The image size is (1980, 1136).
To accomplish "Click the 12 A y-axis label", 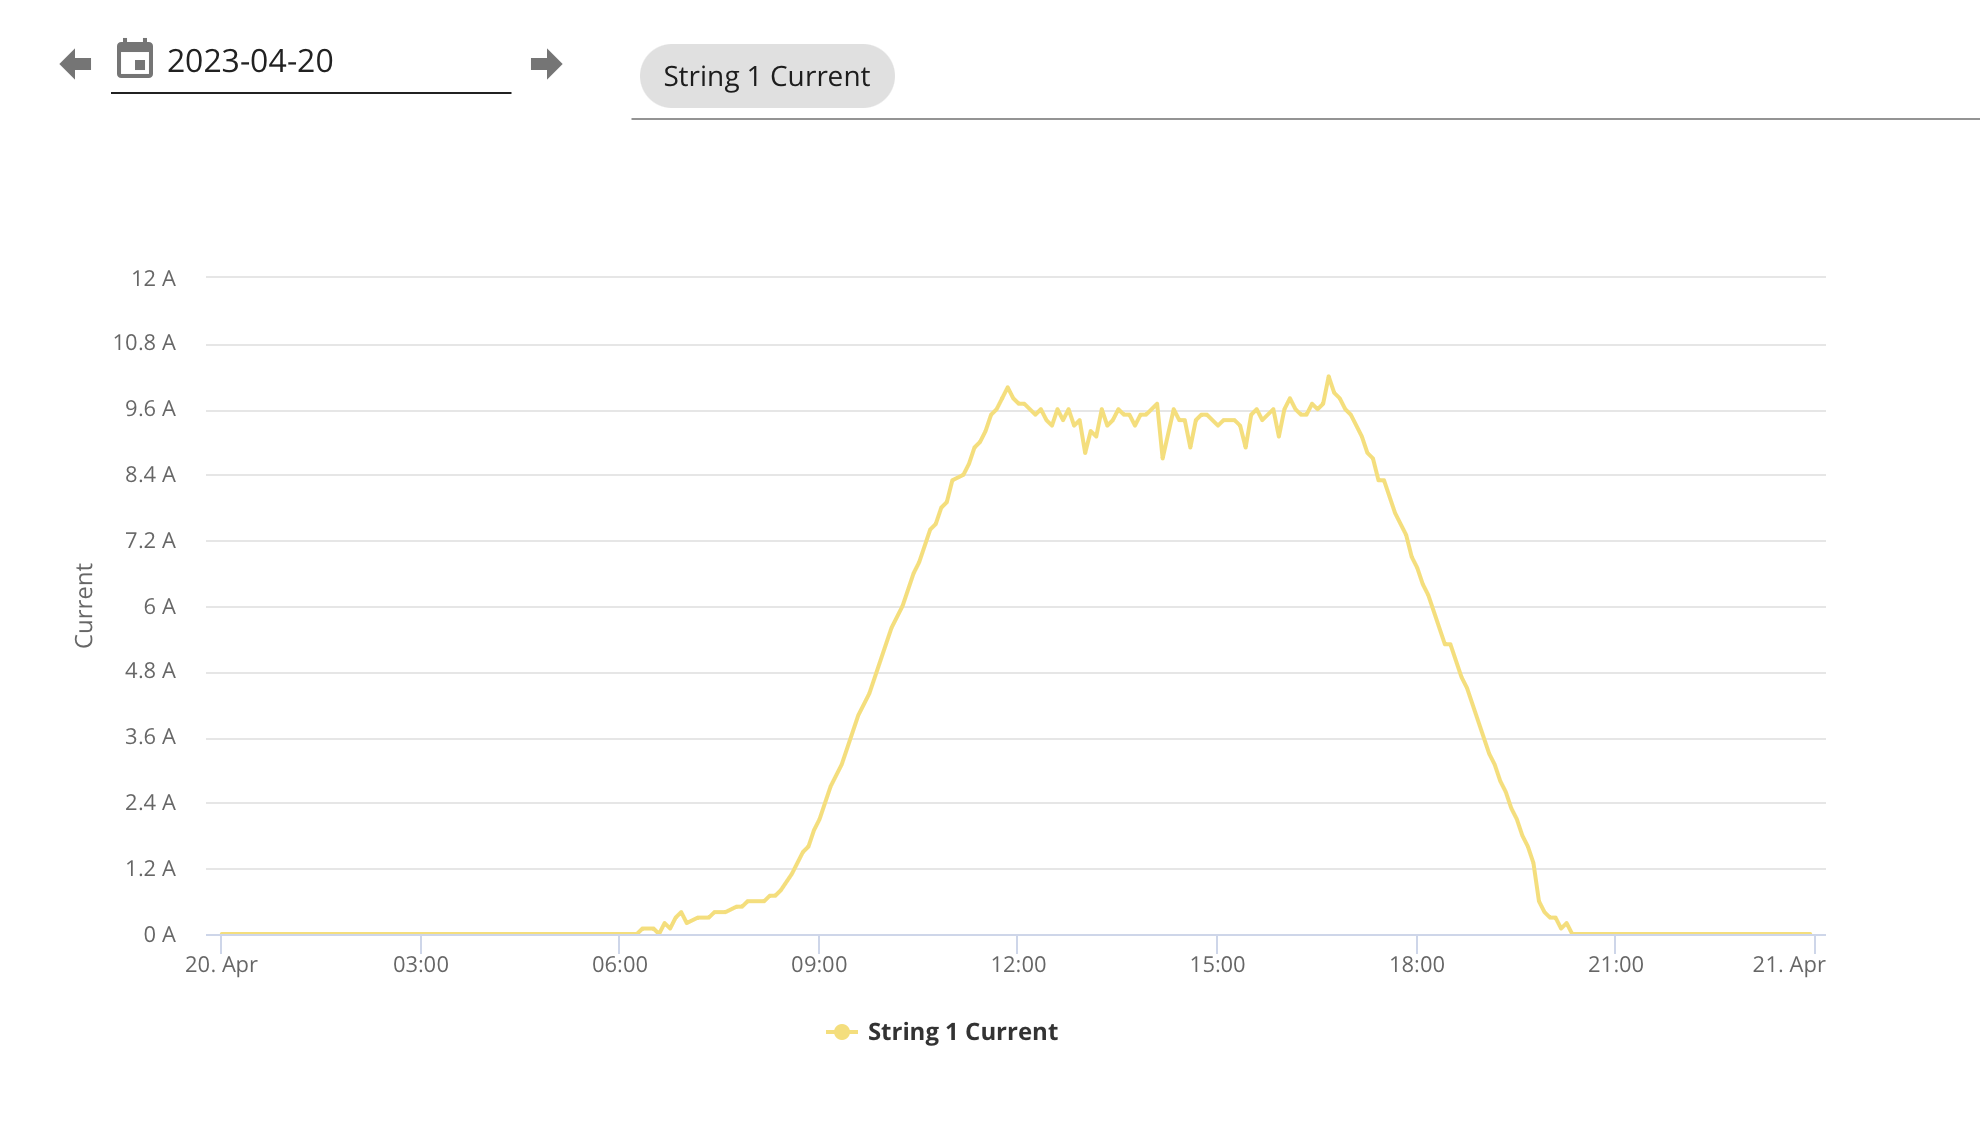I will point(153,278).
